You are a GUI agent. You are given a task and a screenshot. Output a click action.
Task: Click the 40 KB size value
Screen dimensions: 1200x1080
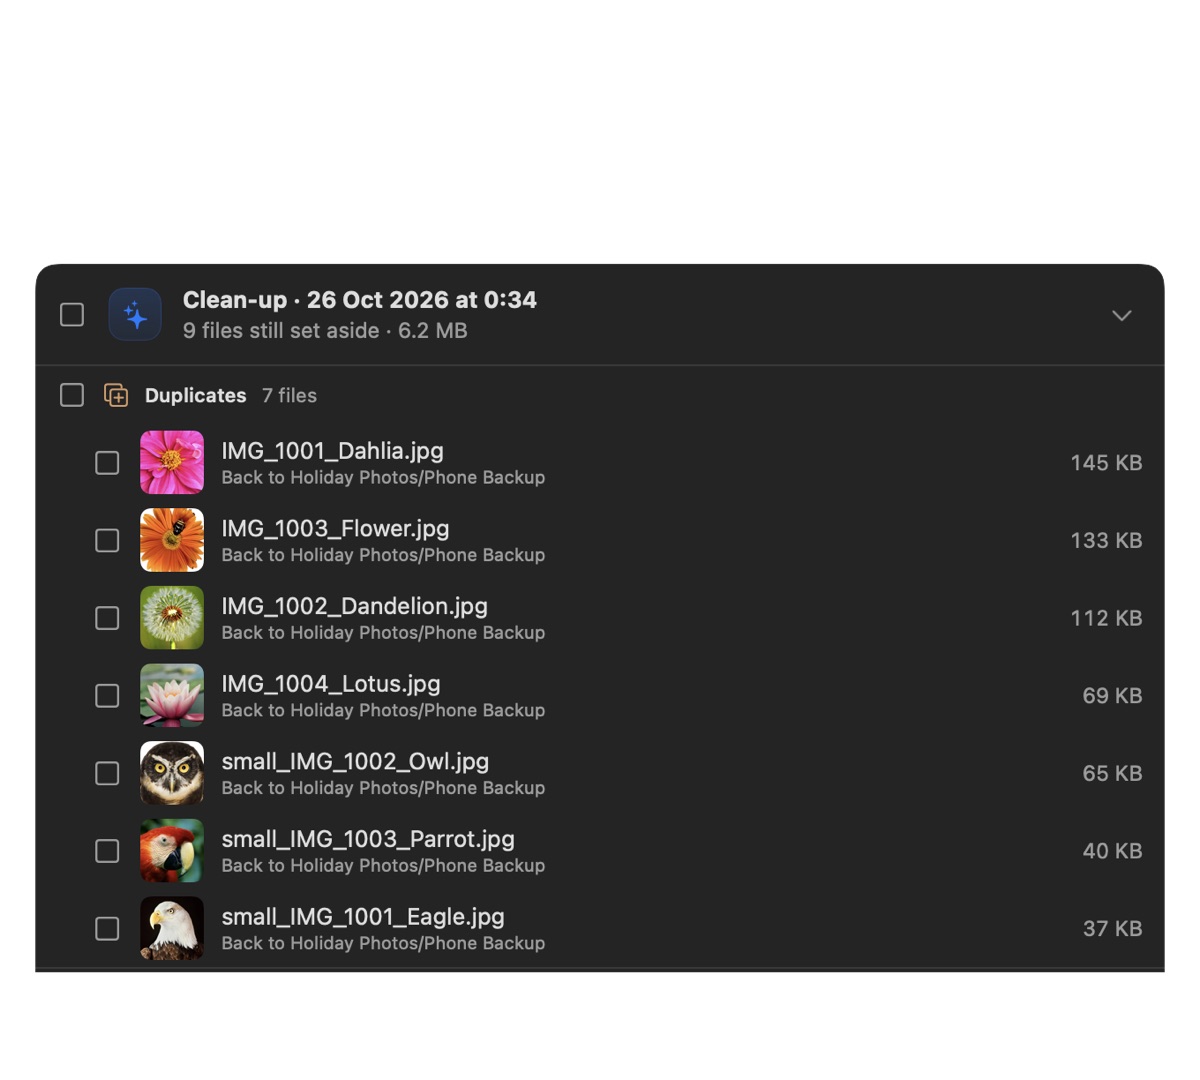1112,851
